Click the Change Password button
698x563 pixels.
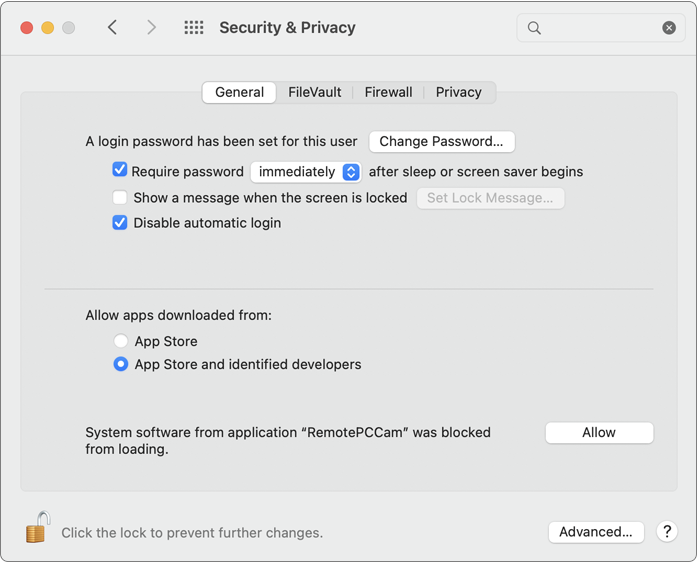pos(441,141)
